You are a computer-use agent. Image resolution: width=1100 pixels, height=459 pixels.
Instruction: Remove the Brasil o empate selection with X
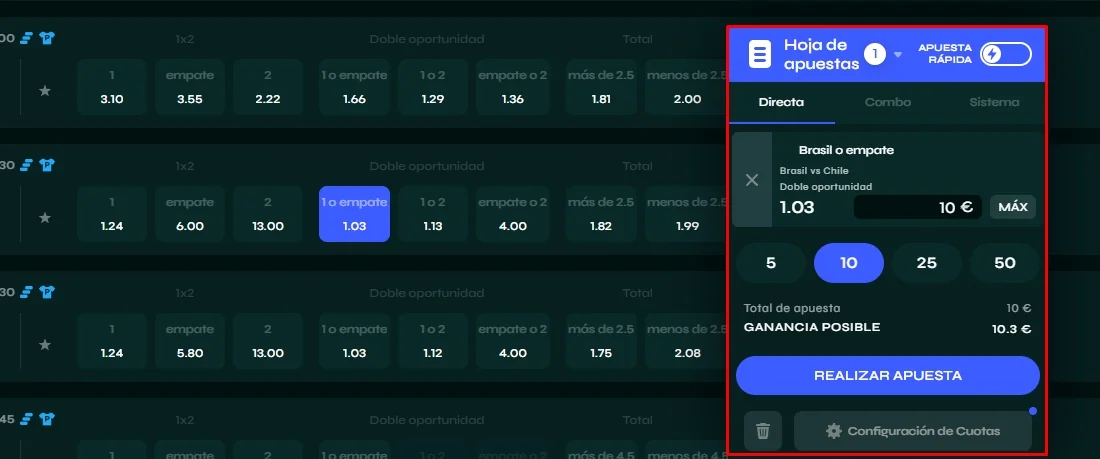click(x=752, y=180)
